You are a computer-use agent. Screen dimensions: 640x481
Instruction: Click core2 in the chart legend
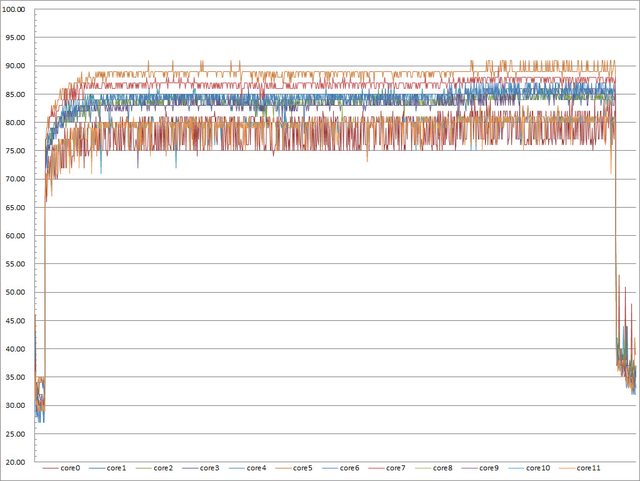[163, 468]
